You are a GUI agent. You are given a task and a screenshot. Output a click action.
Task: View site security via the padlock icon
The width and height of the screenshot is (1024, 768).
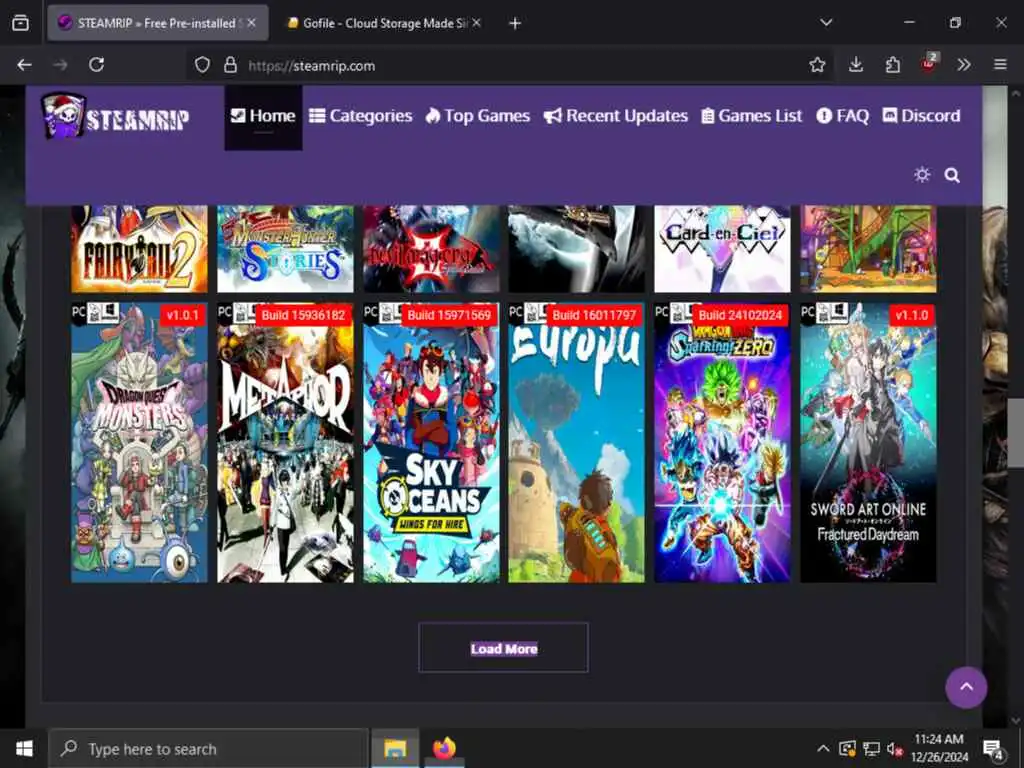(231, 65)
